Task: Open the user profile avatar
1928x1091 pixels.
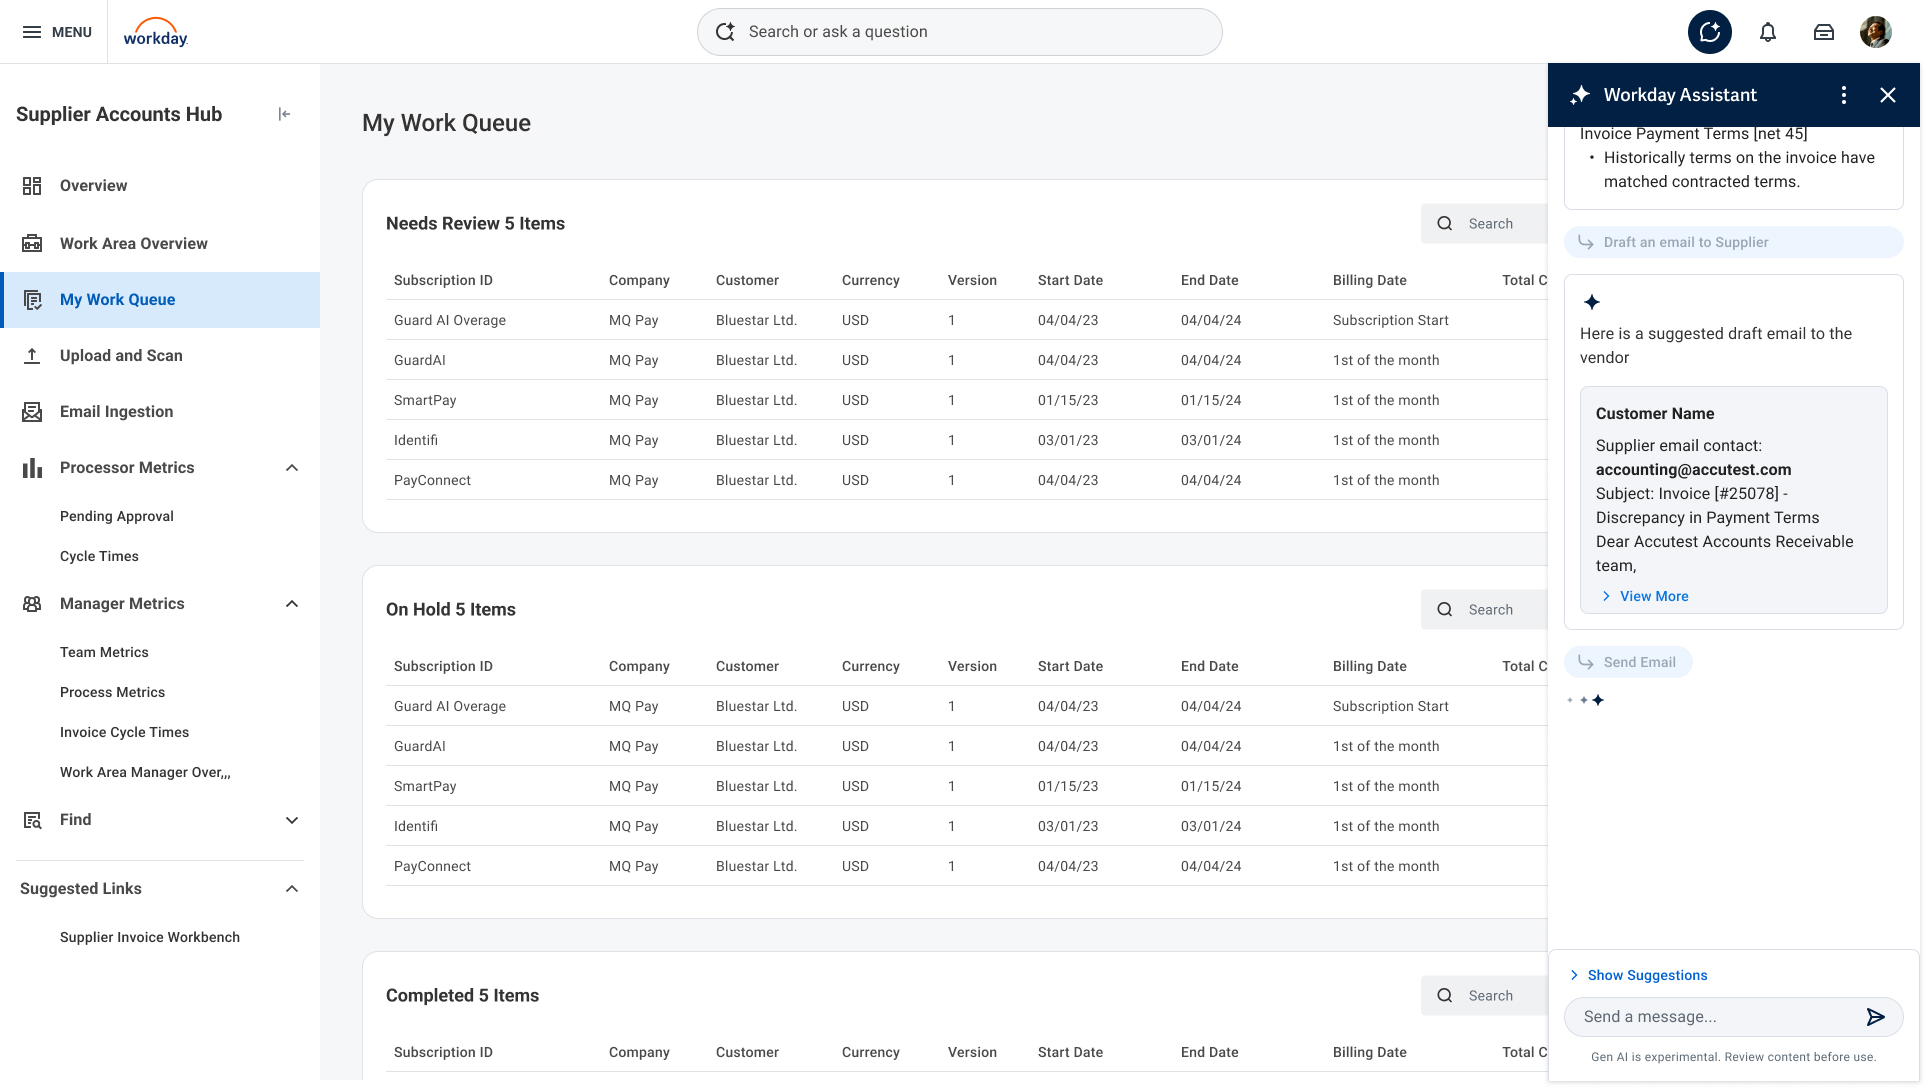Action: (x=1875, y=32)
